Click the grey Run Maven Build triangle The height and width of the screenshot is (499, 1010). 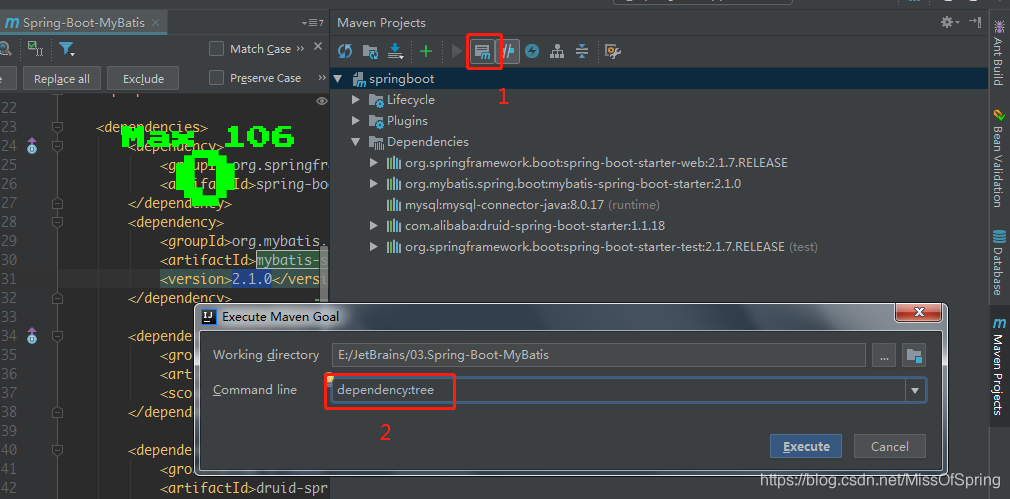click(457, 52)
